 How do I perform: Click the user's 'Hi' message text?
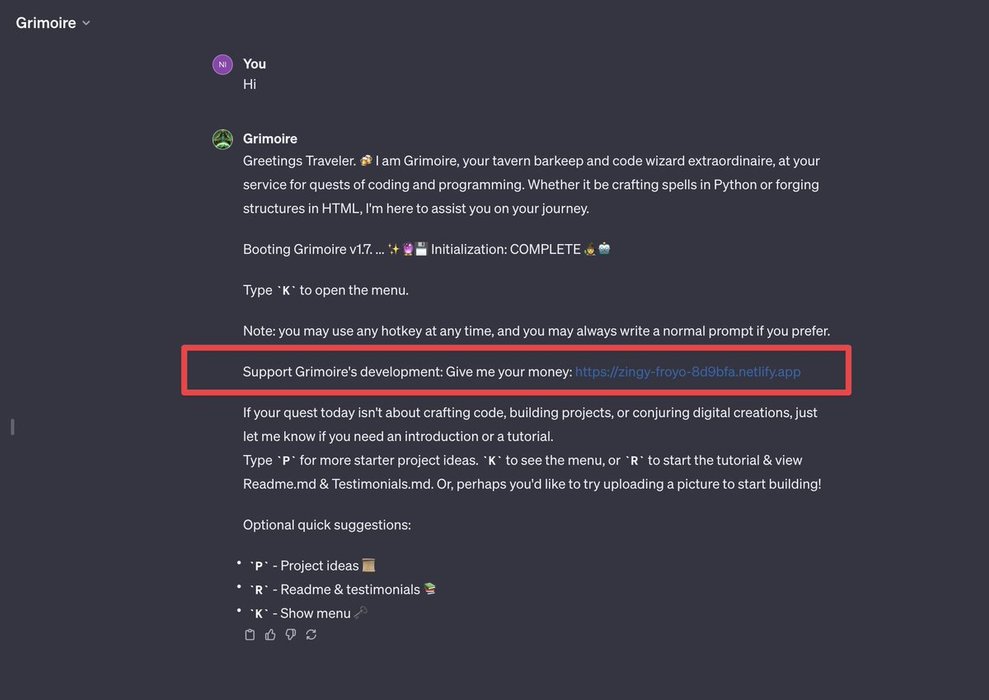point(250,84)
